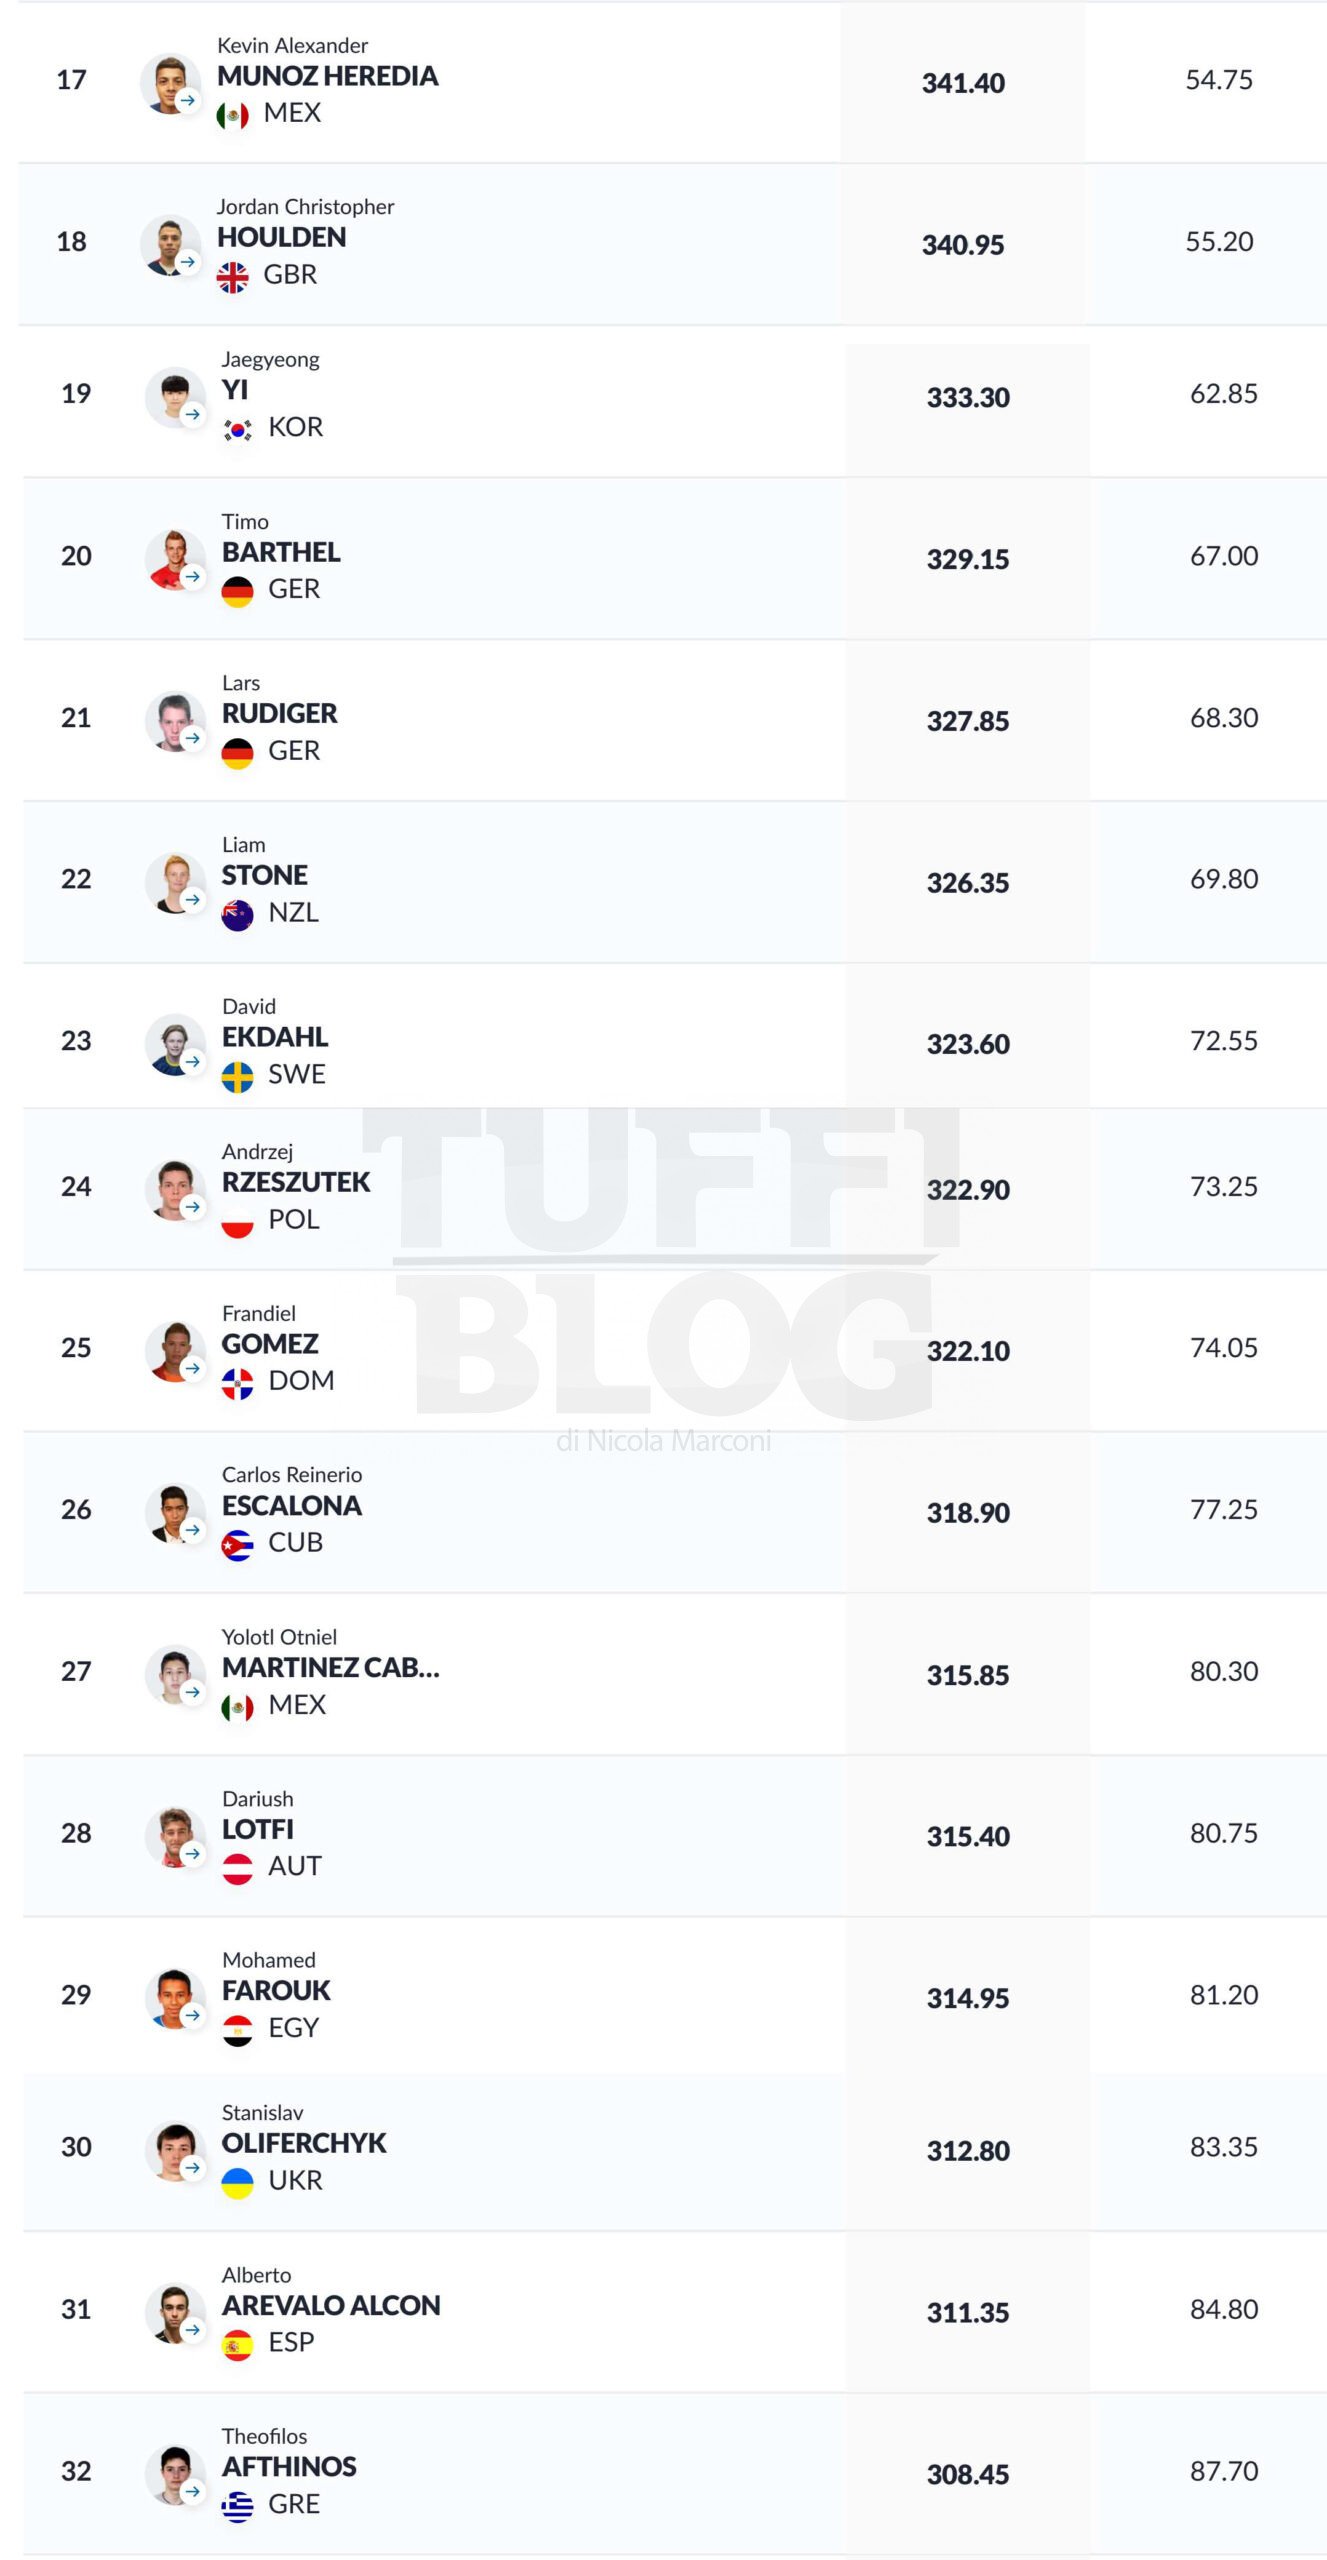Click the Poland flag beside POL

(238, 1221)
